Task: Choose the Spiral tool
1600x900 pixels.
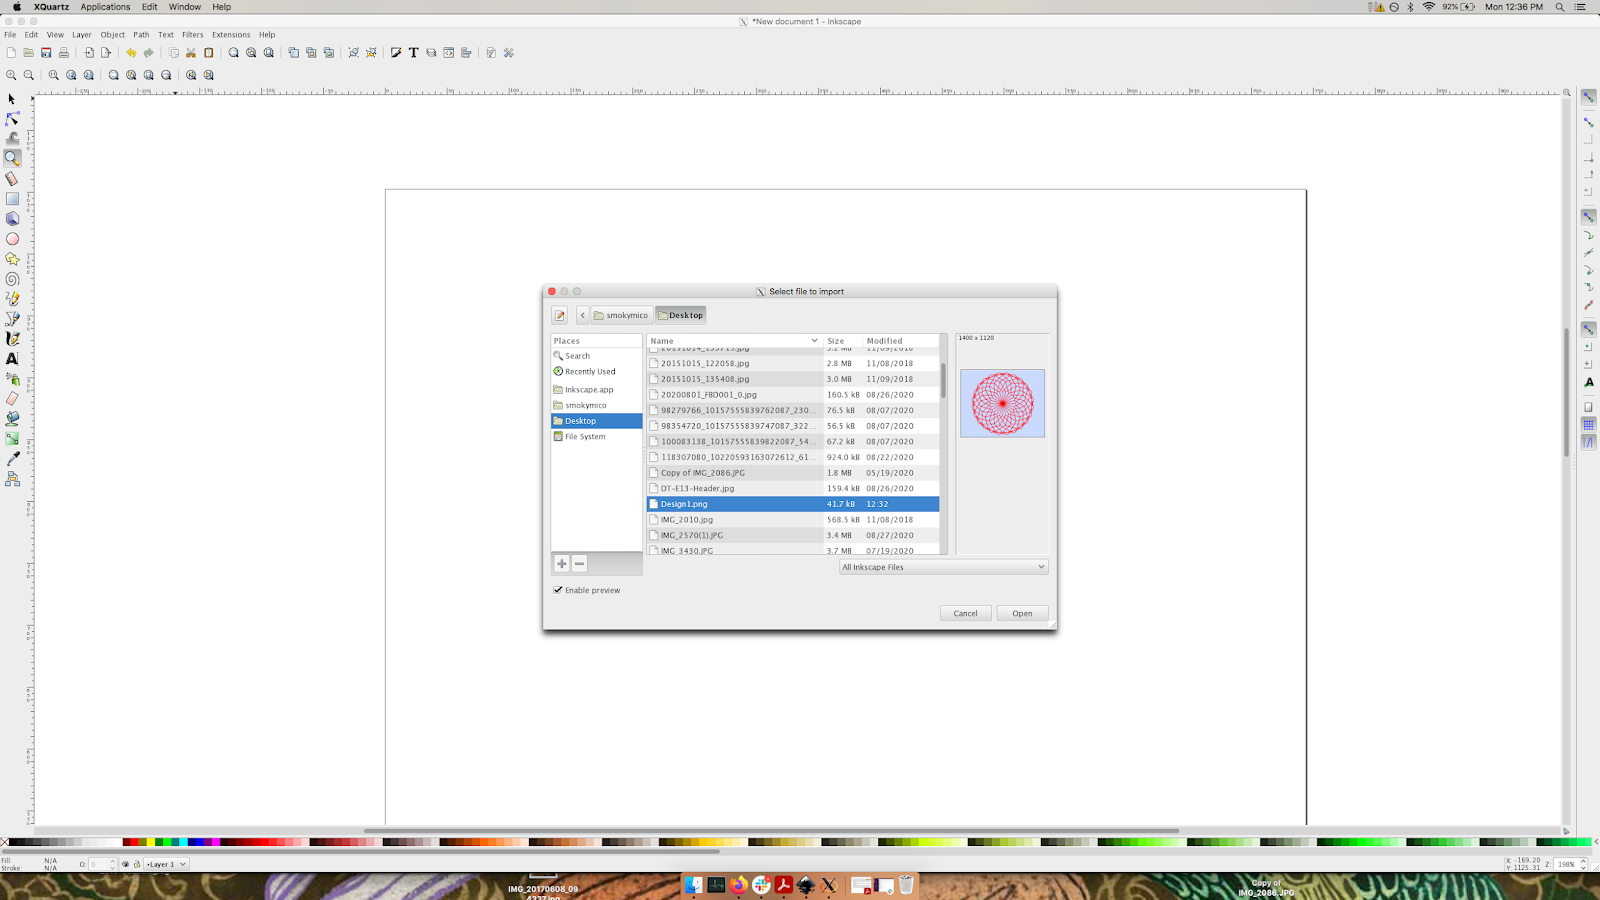Action: 12,277
